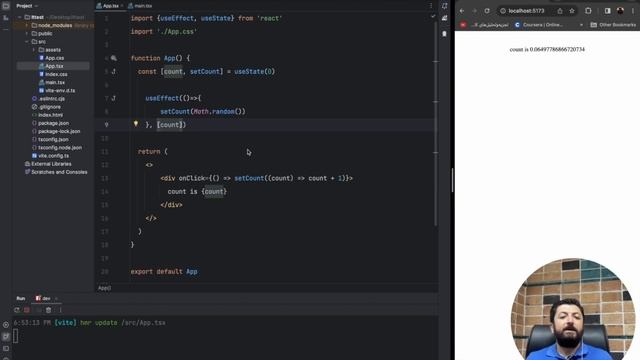Click the yellow light bulb on line 9
This screenshot has width=640, height=360.
coord(136,124)
